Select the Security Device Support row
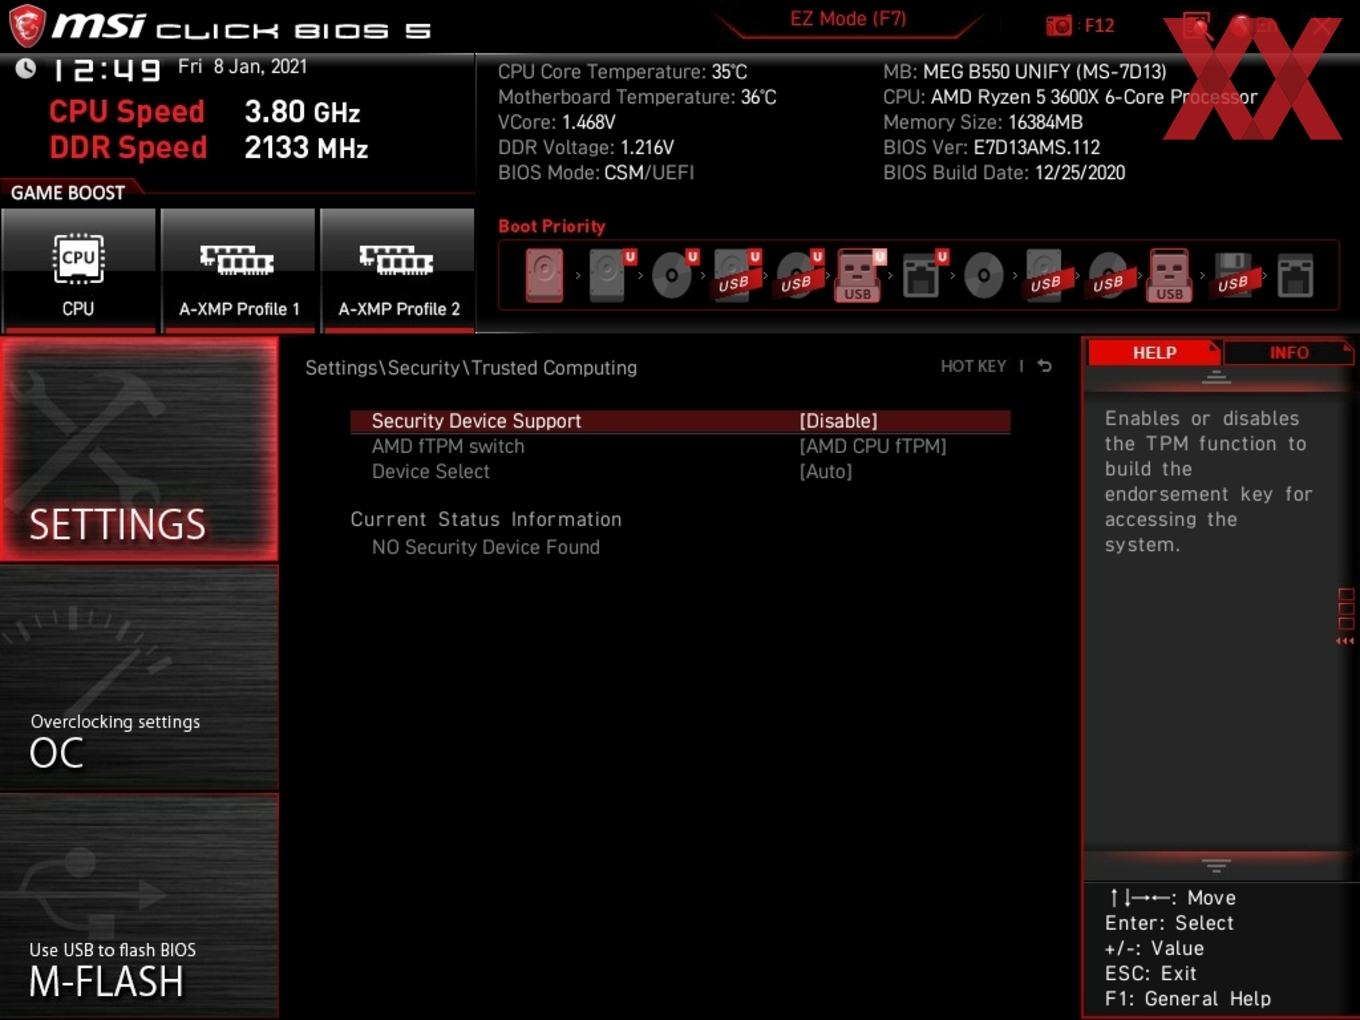Screen dimensions: 1360x1020 (x=680, y=421)
